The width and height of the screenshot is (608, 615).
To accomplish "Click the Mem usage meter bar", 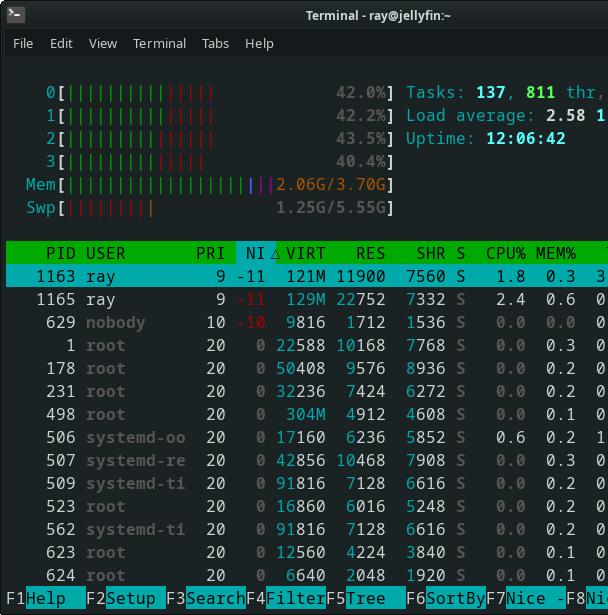I will click(x=225, y=185).
